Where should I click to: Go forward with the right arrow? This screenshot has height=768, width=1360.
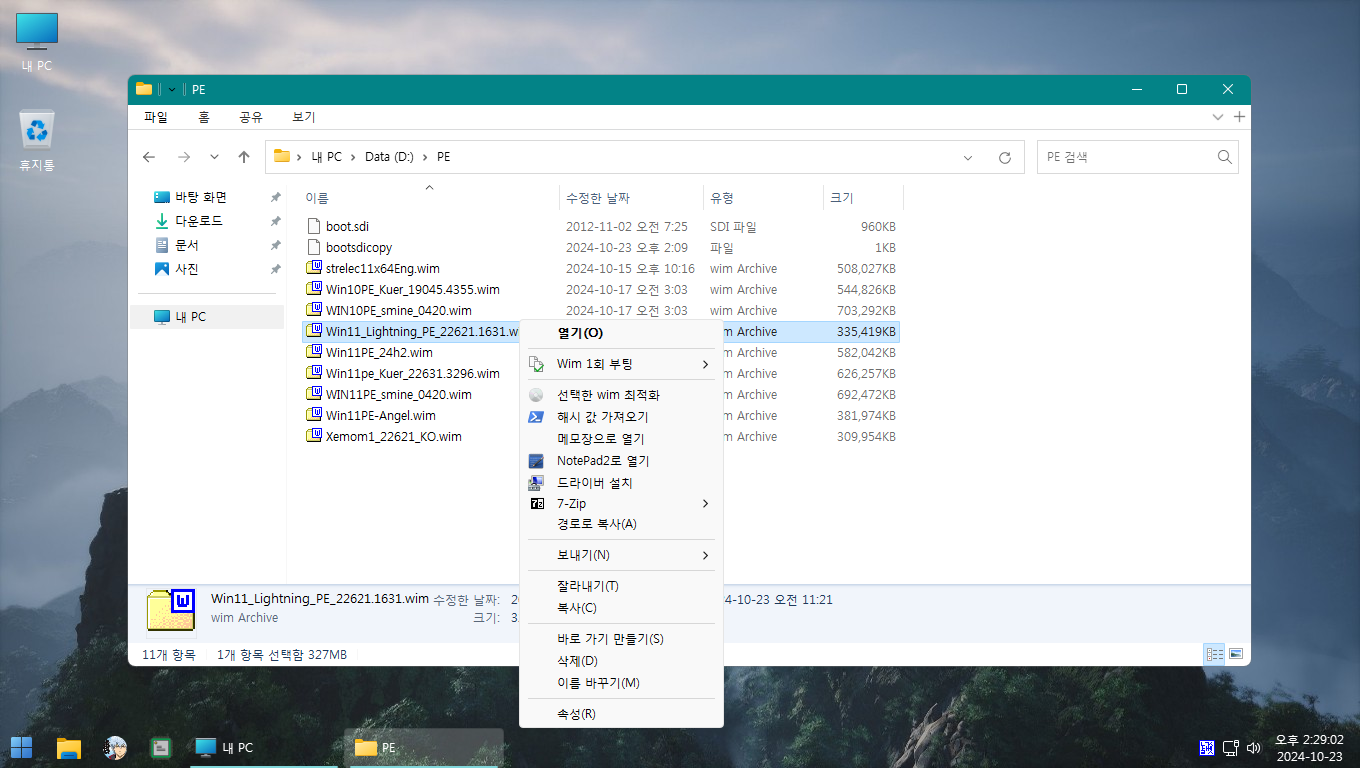[183, 157]
